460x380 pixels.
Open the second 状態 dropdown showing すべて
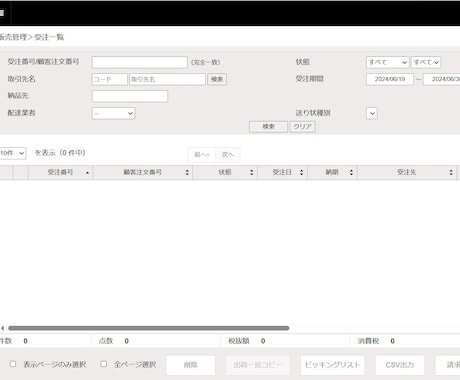(x=426, y=62)
